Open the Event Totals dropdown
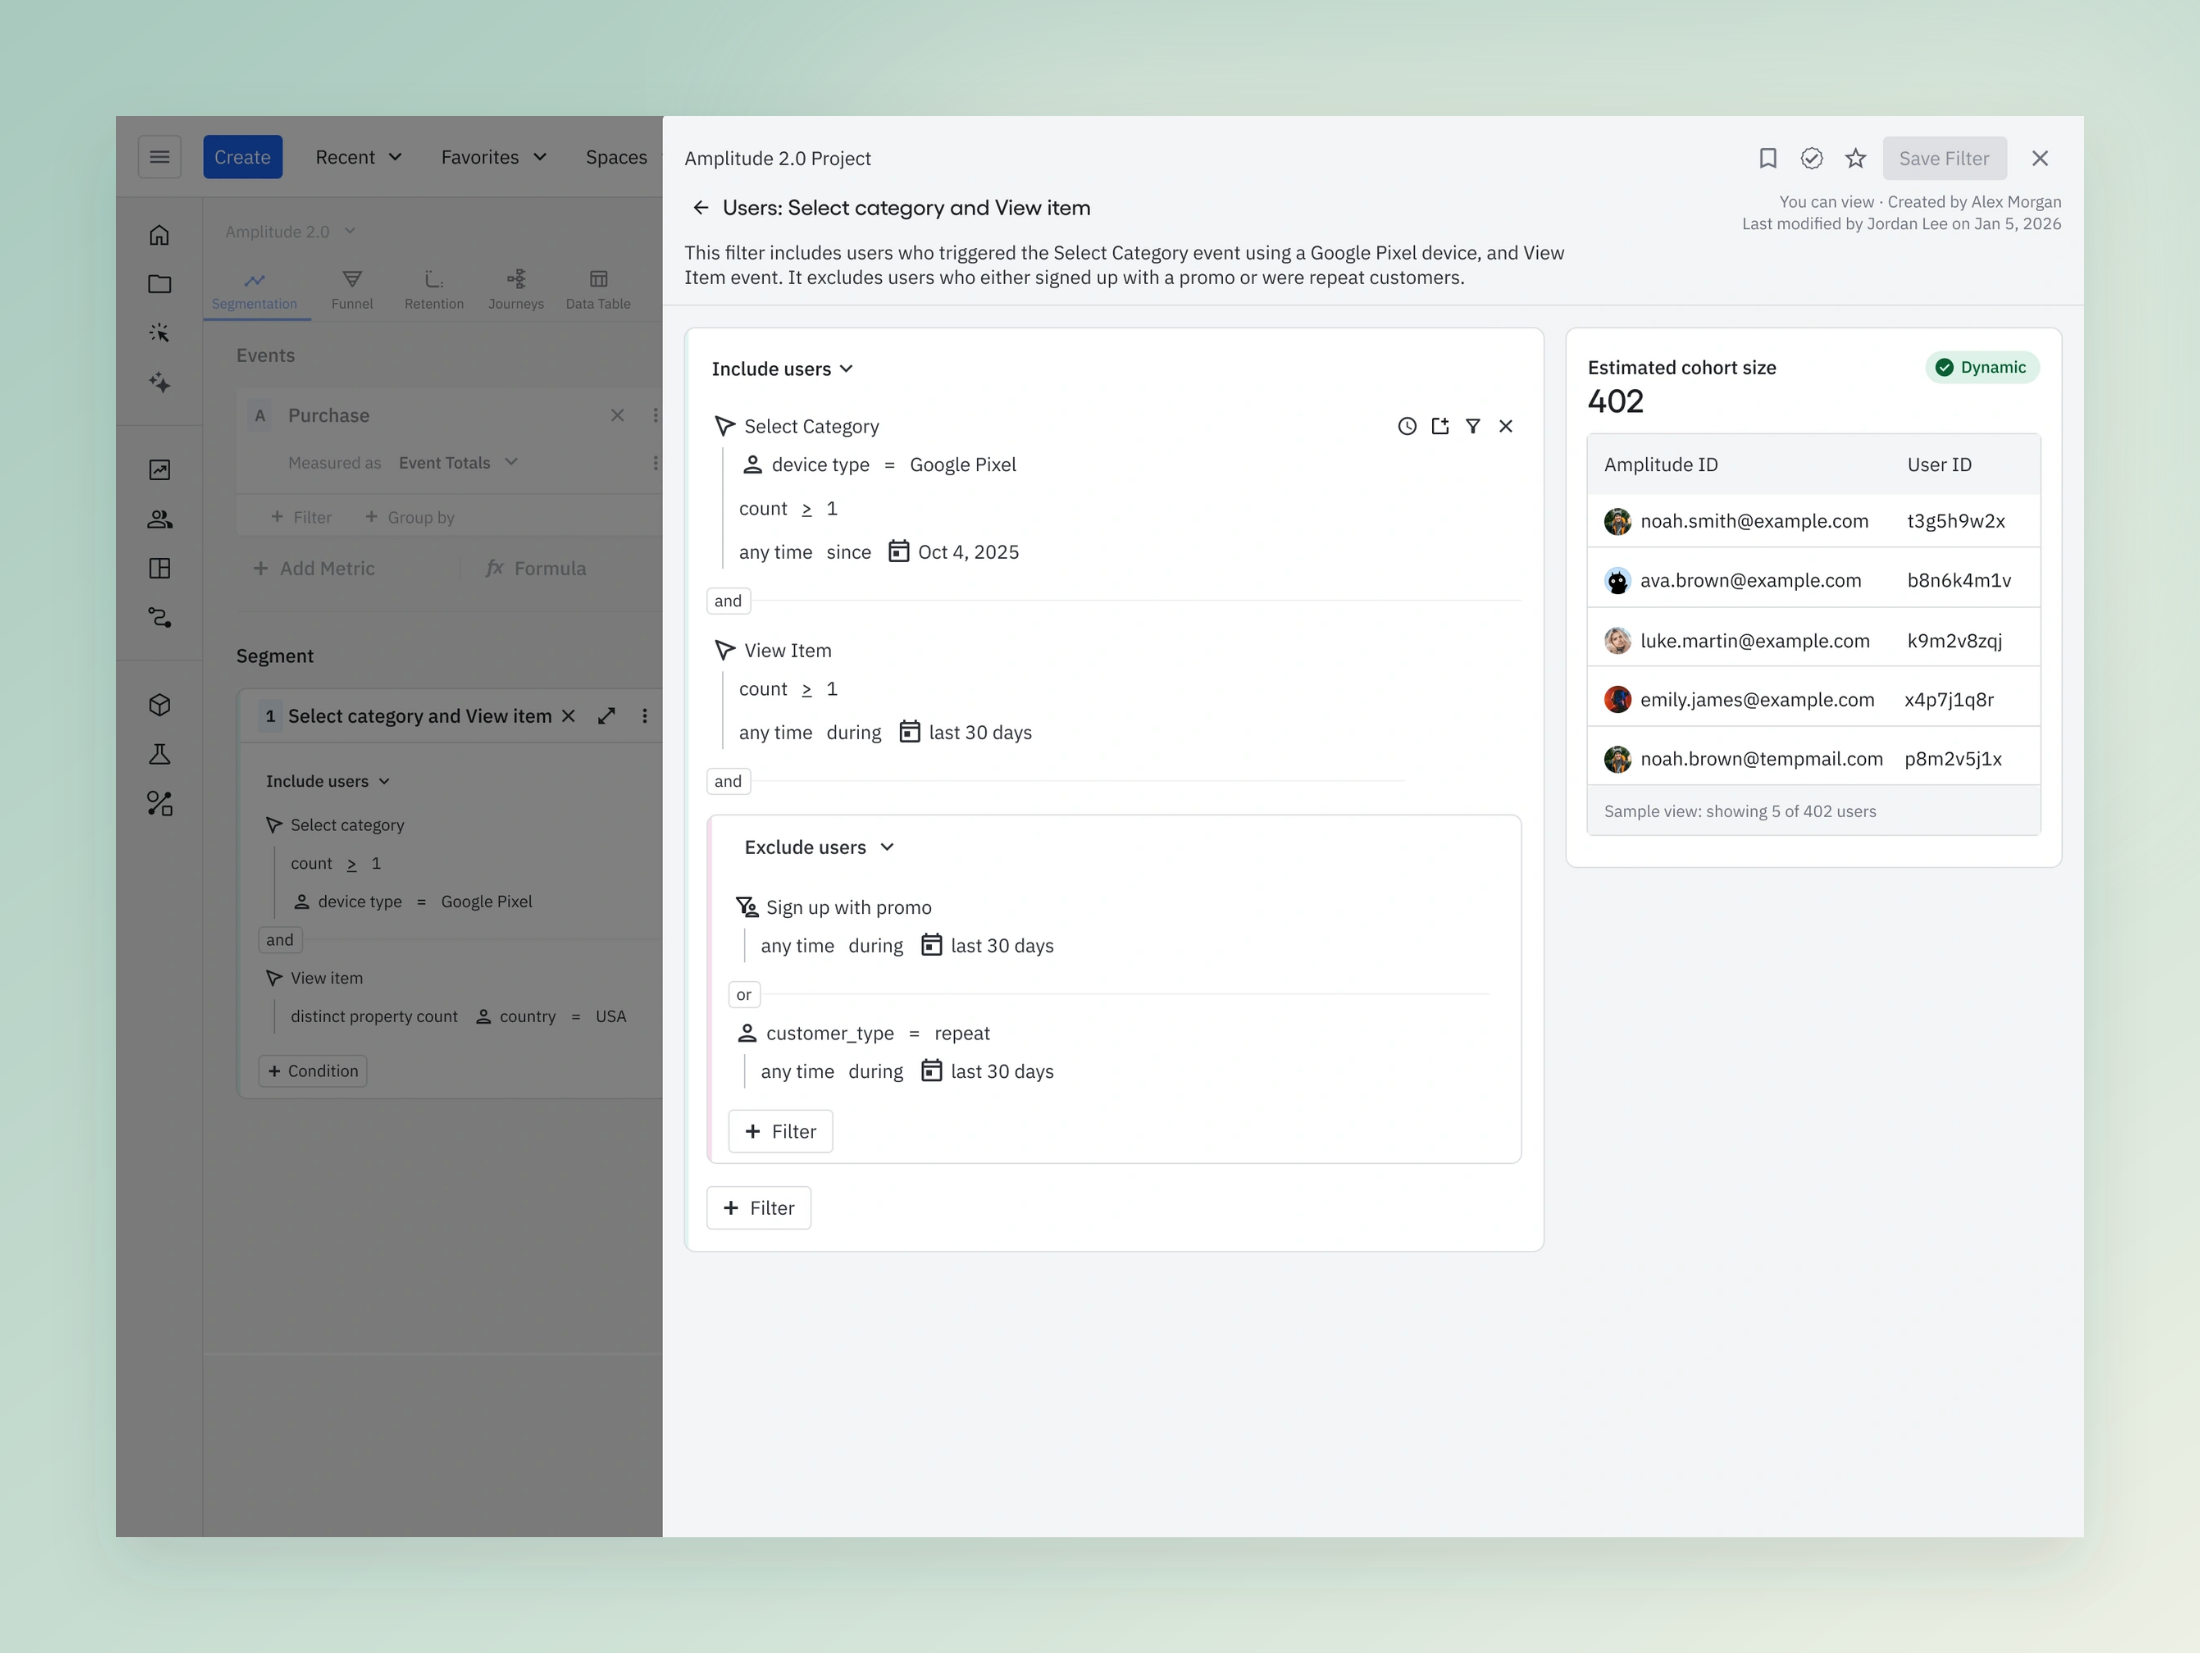 point(458,463)
